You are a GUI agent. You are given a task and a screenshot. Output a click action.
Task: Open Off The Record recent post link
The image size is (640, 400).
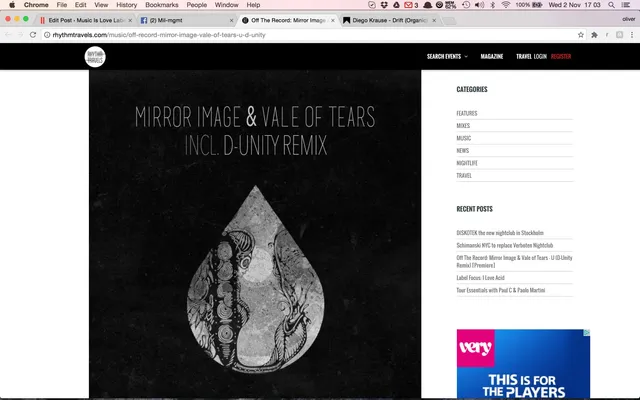514,261
